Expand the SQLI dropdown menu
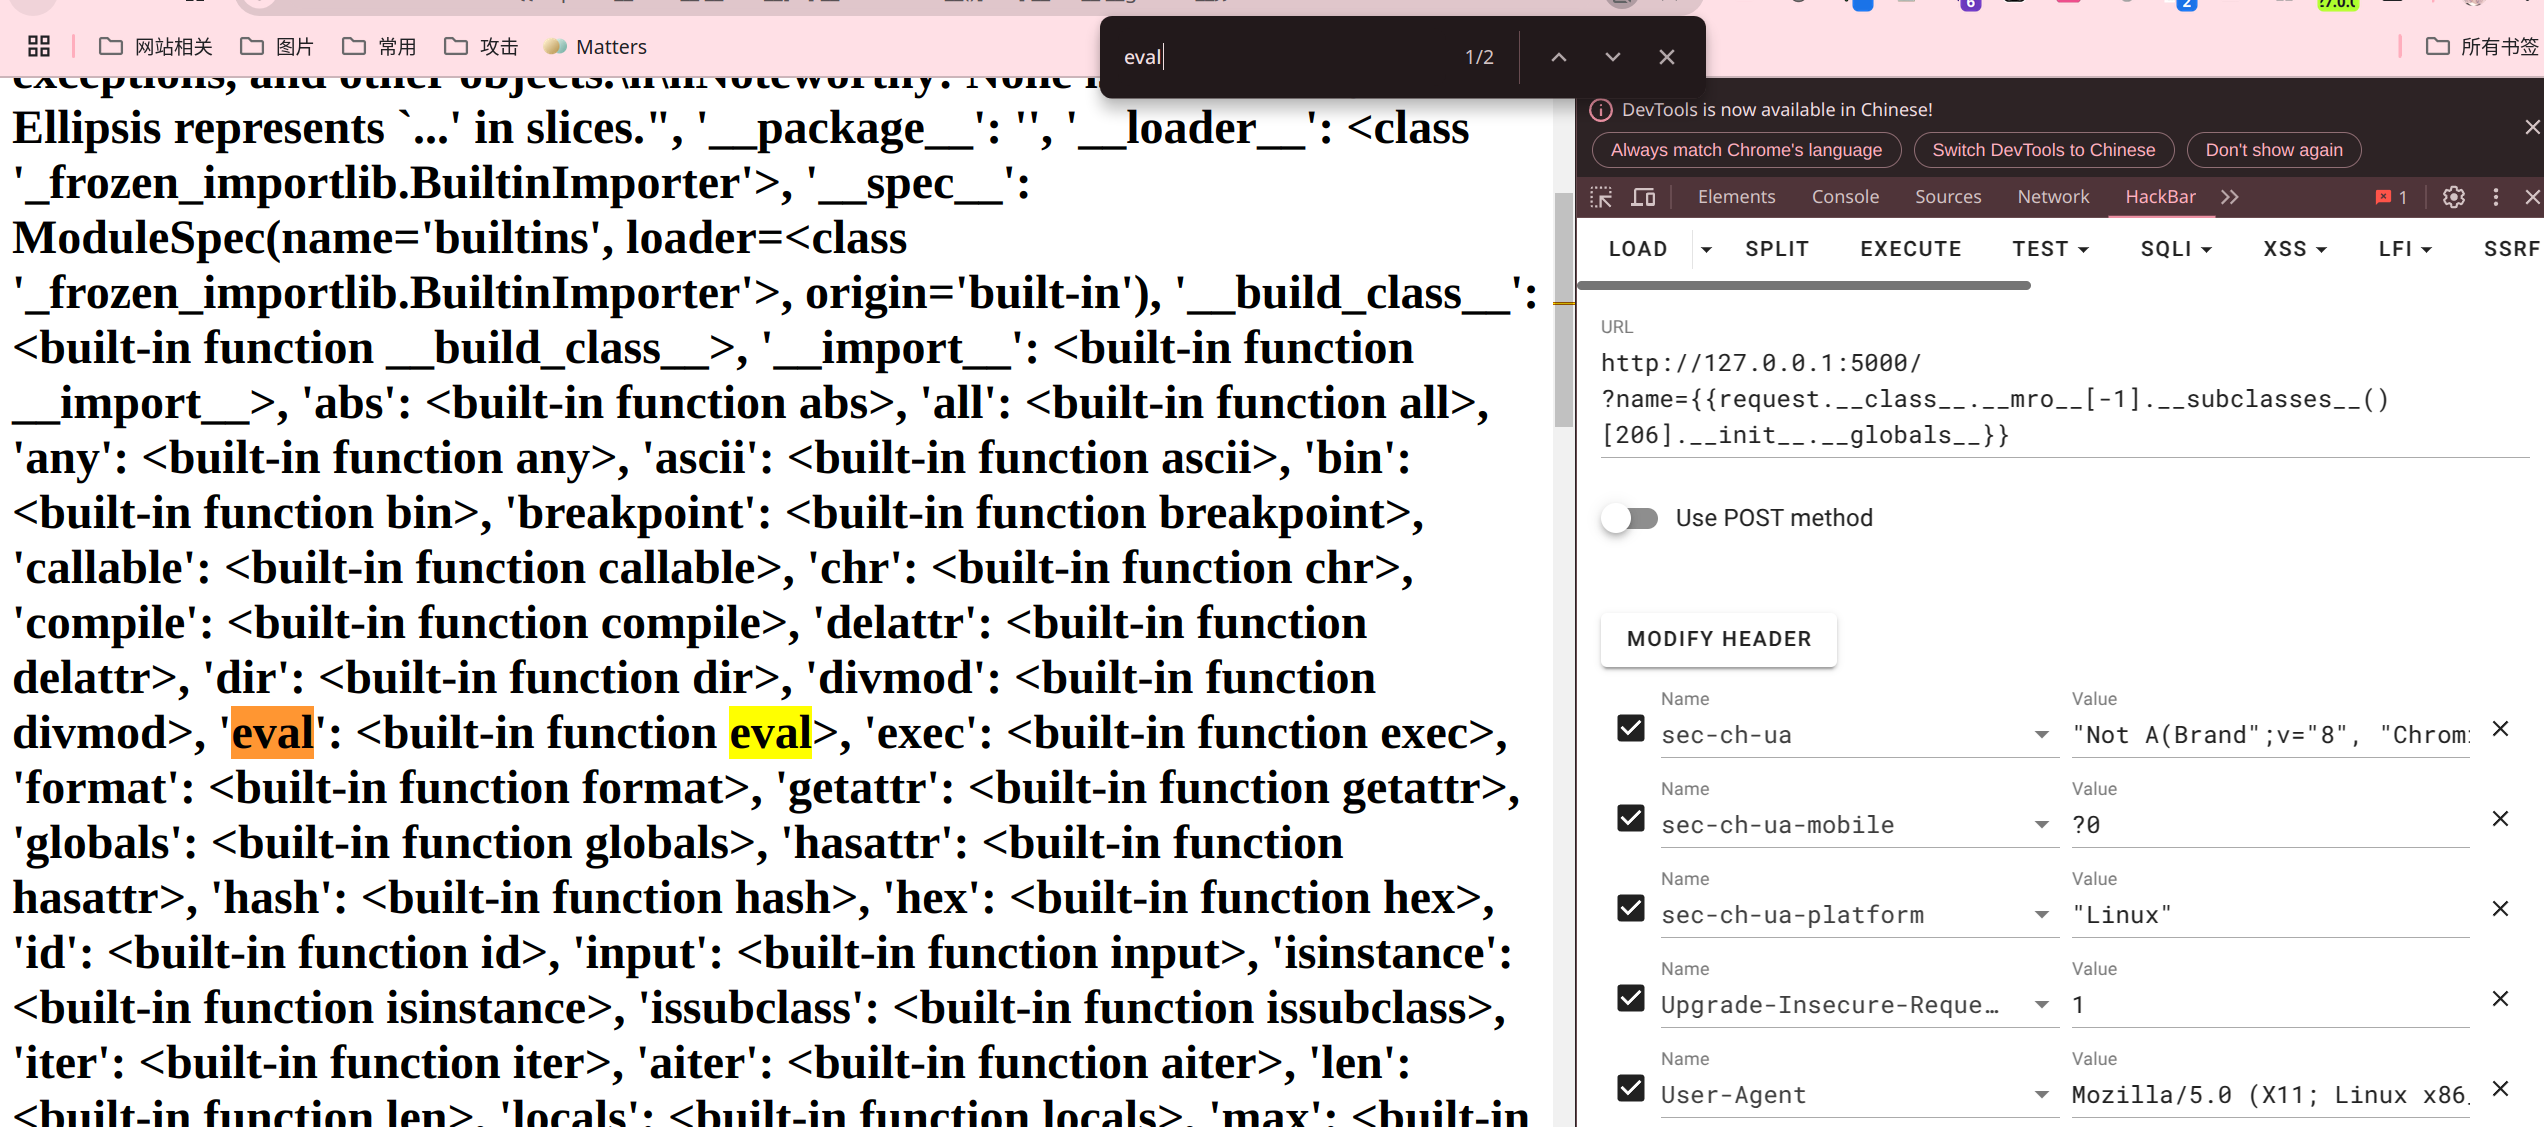The height and width of the screenshot is (1127, 2544). click(x=2175, y=249)
